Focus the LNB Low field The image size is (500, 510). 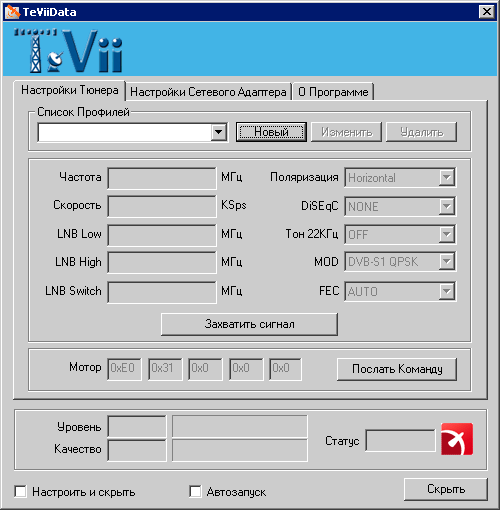[162, 235]
